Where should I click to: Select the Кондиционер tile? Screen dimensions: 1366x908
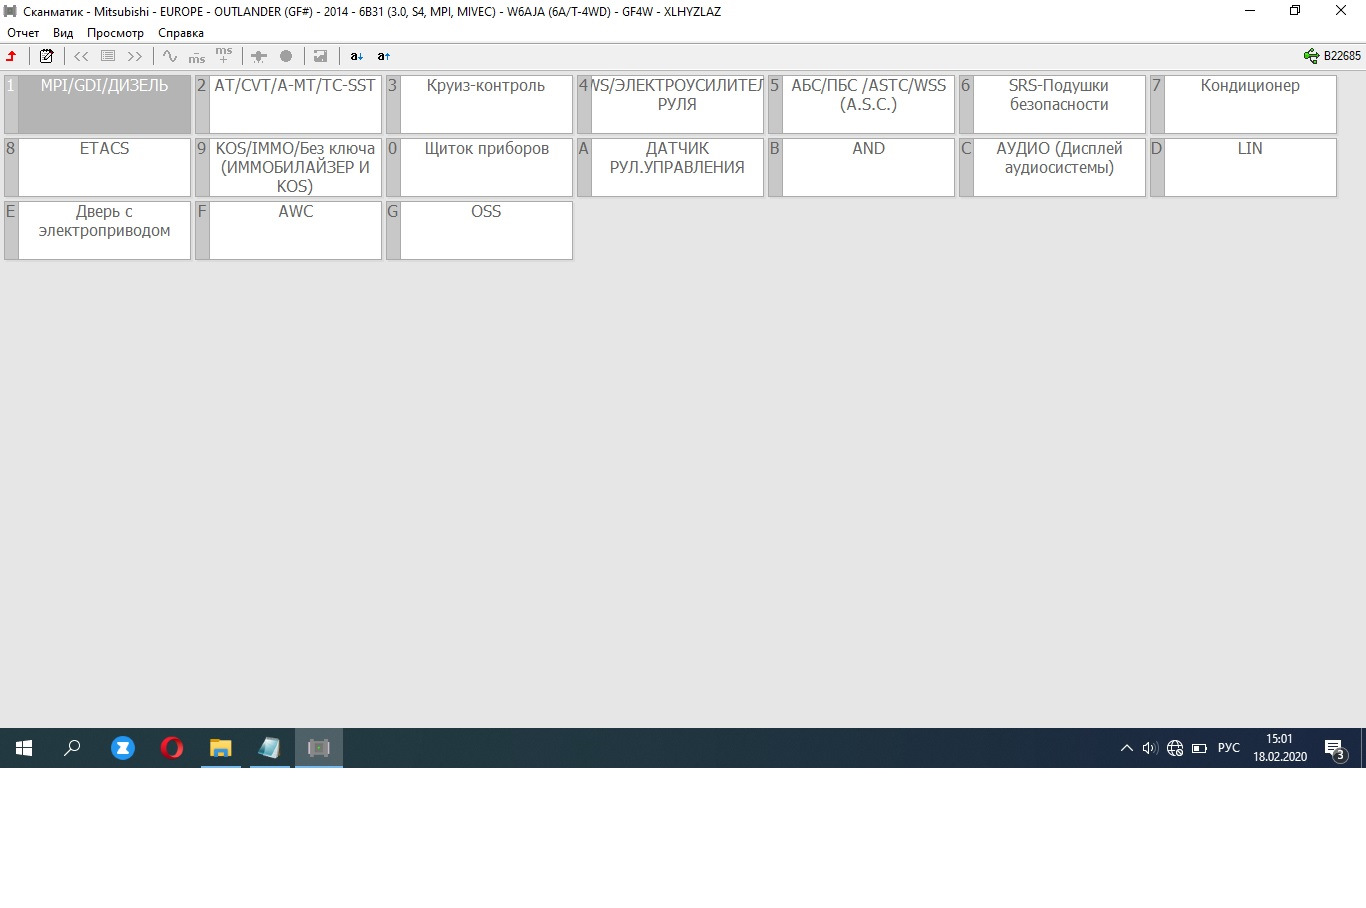coord(1244,104)
